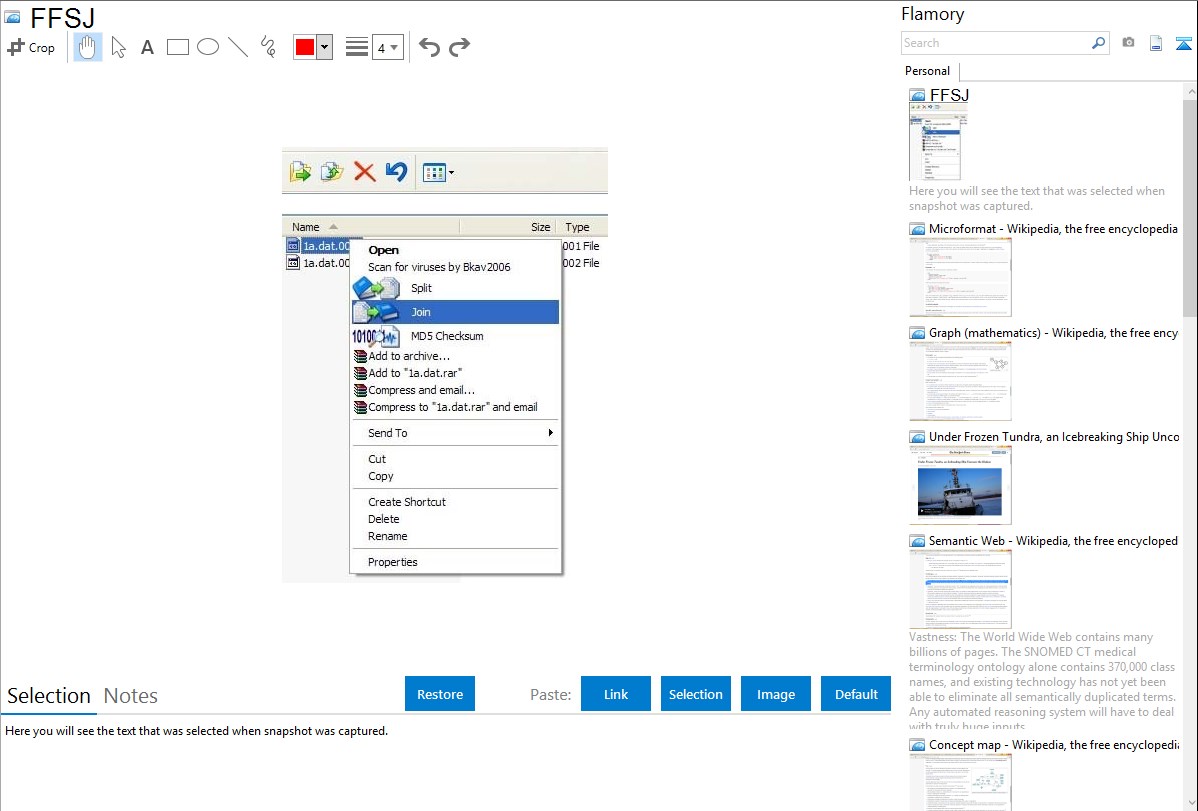1198x811 pixels.
Task: Select the hand pan tool
Action: [x=87, y=47]
